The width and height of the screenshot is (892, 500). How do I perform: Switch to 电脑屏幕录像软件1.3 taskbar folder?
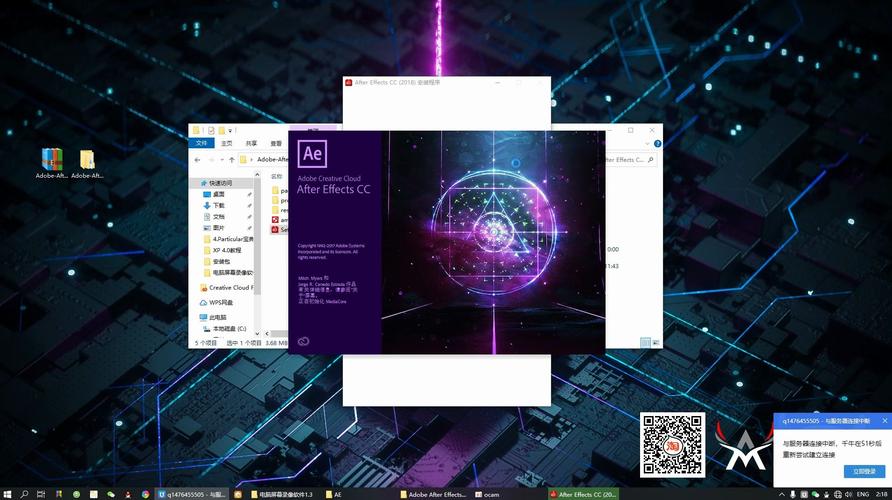282,494
